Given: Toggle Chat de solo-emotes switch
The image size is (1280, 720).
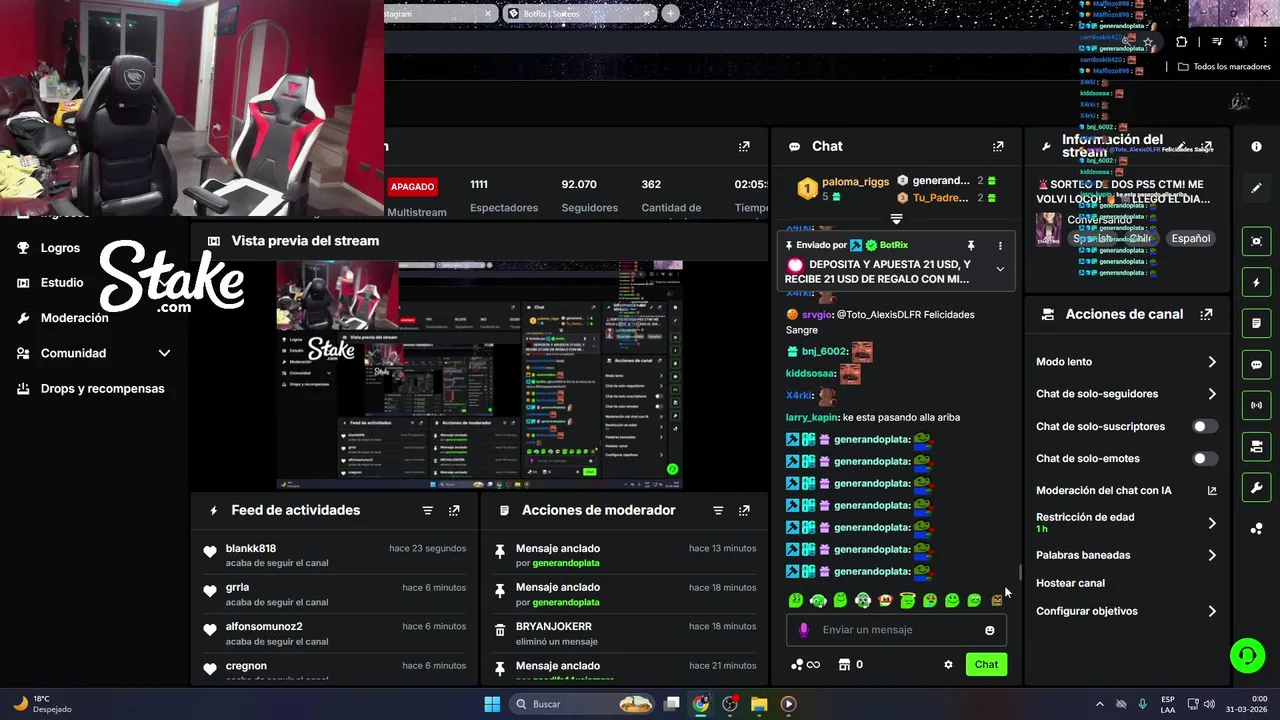Looking at the screenshot, I should click(1205, 459).
